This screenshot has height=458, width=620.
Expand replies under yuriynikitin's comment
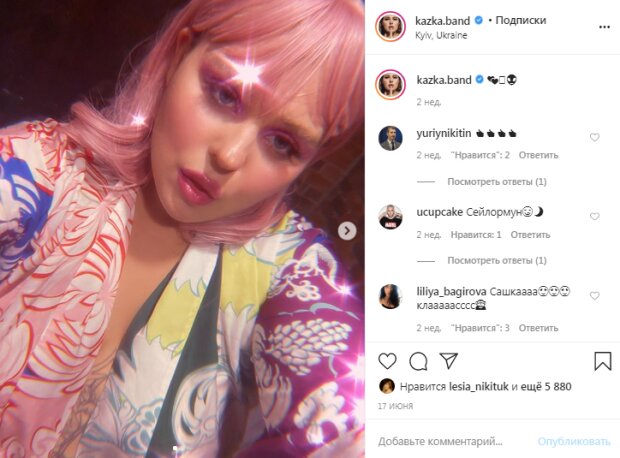pyautogui.click(x=497, y=182)
